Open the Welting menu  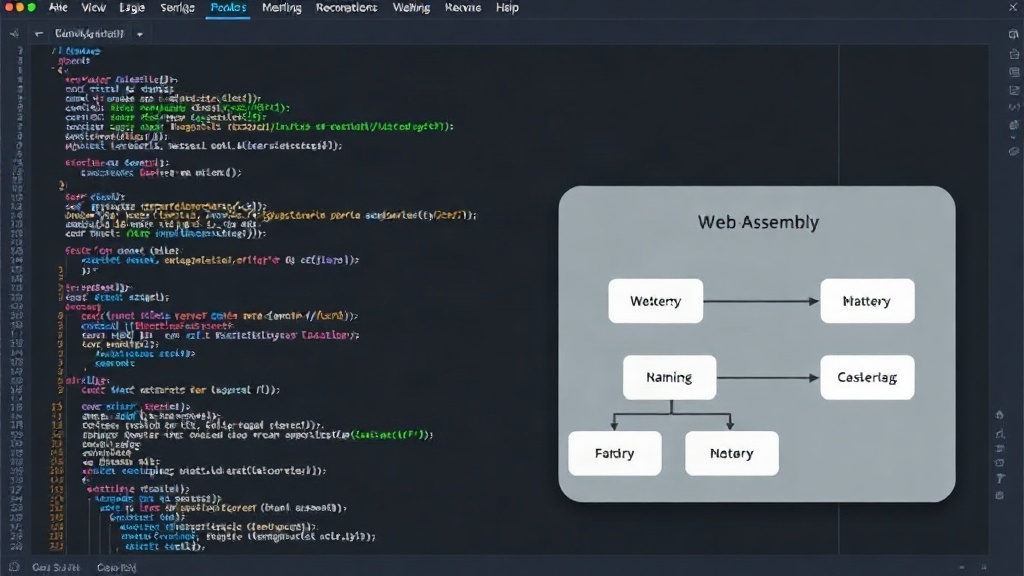pyautogui.click(x=411, y=8)
